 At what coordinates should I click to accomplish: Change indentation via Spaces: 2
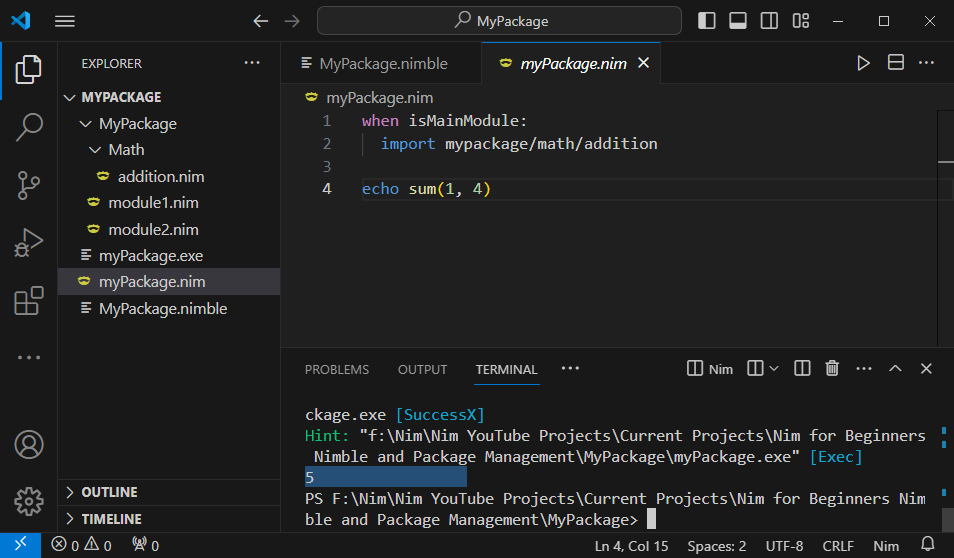tap(716, 546)
